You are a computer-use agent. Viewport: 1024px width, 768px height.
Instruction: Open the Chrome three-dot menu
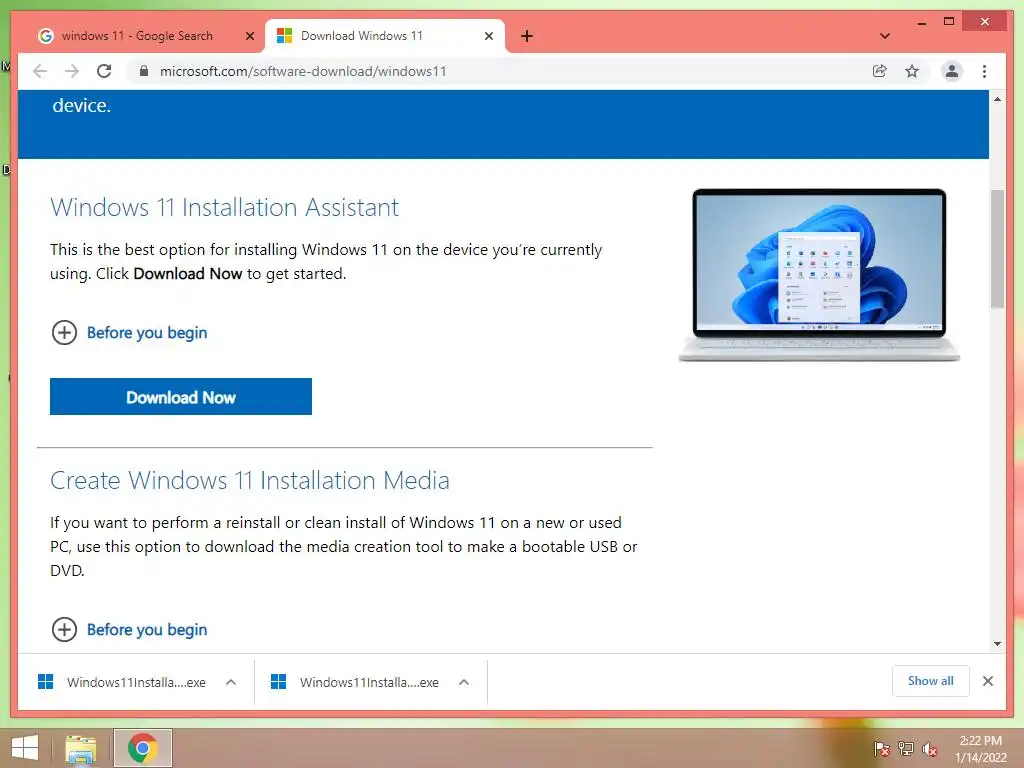(x=984, y=71)
